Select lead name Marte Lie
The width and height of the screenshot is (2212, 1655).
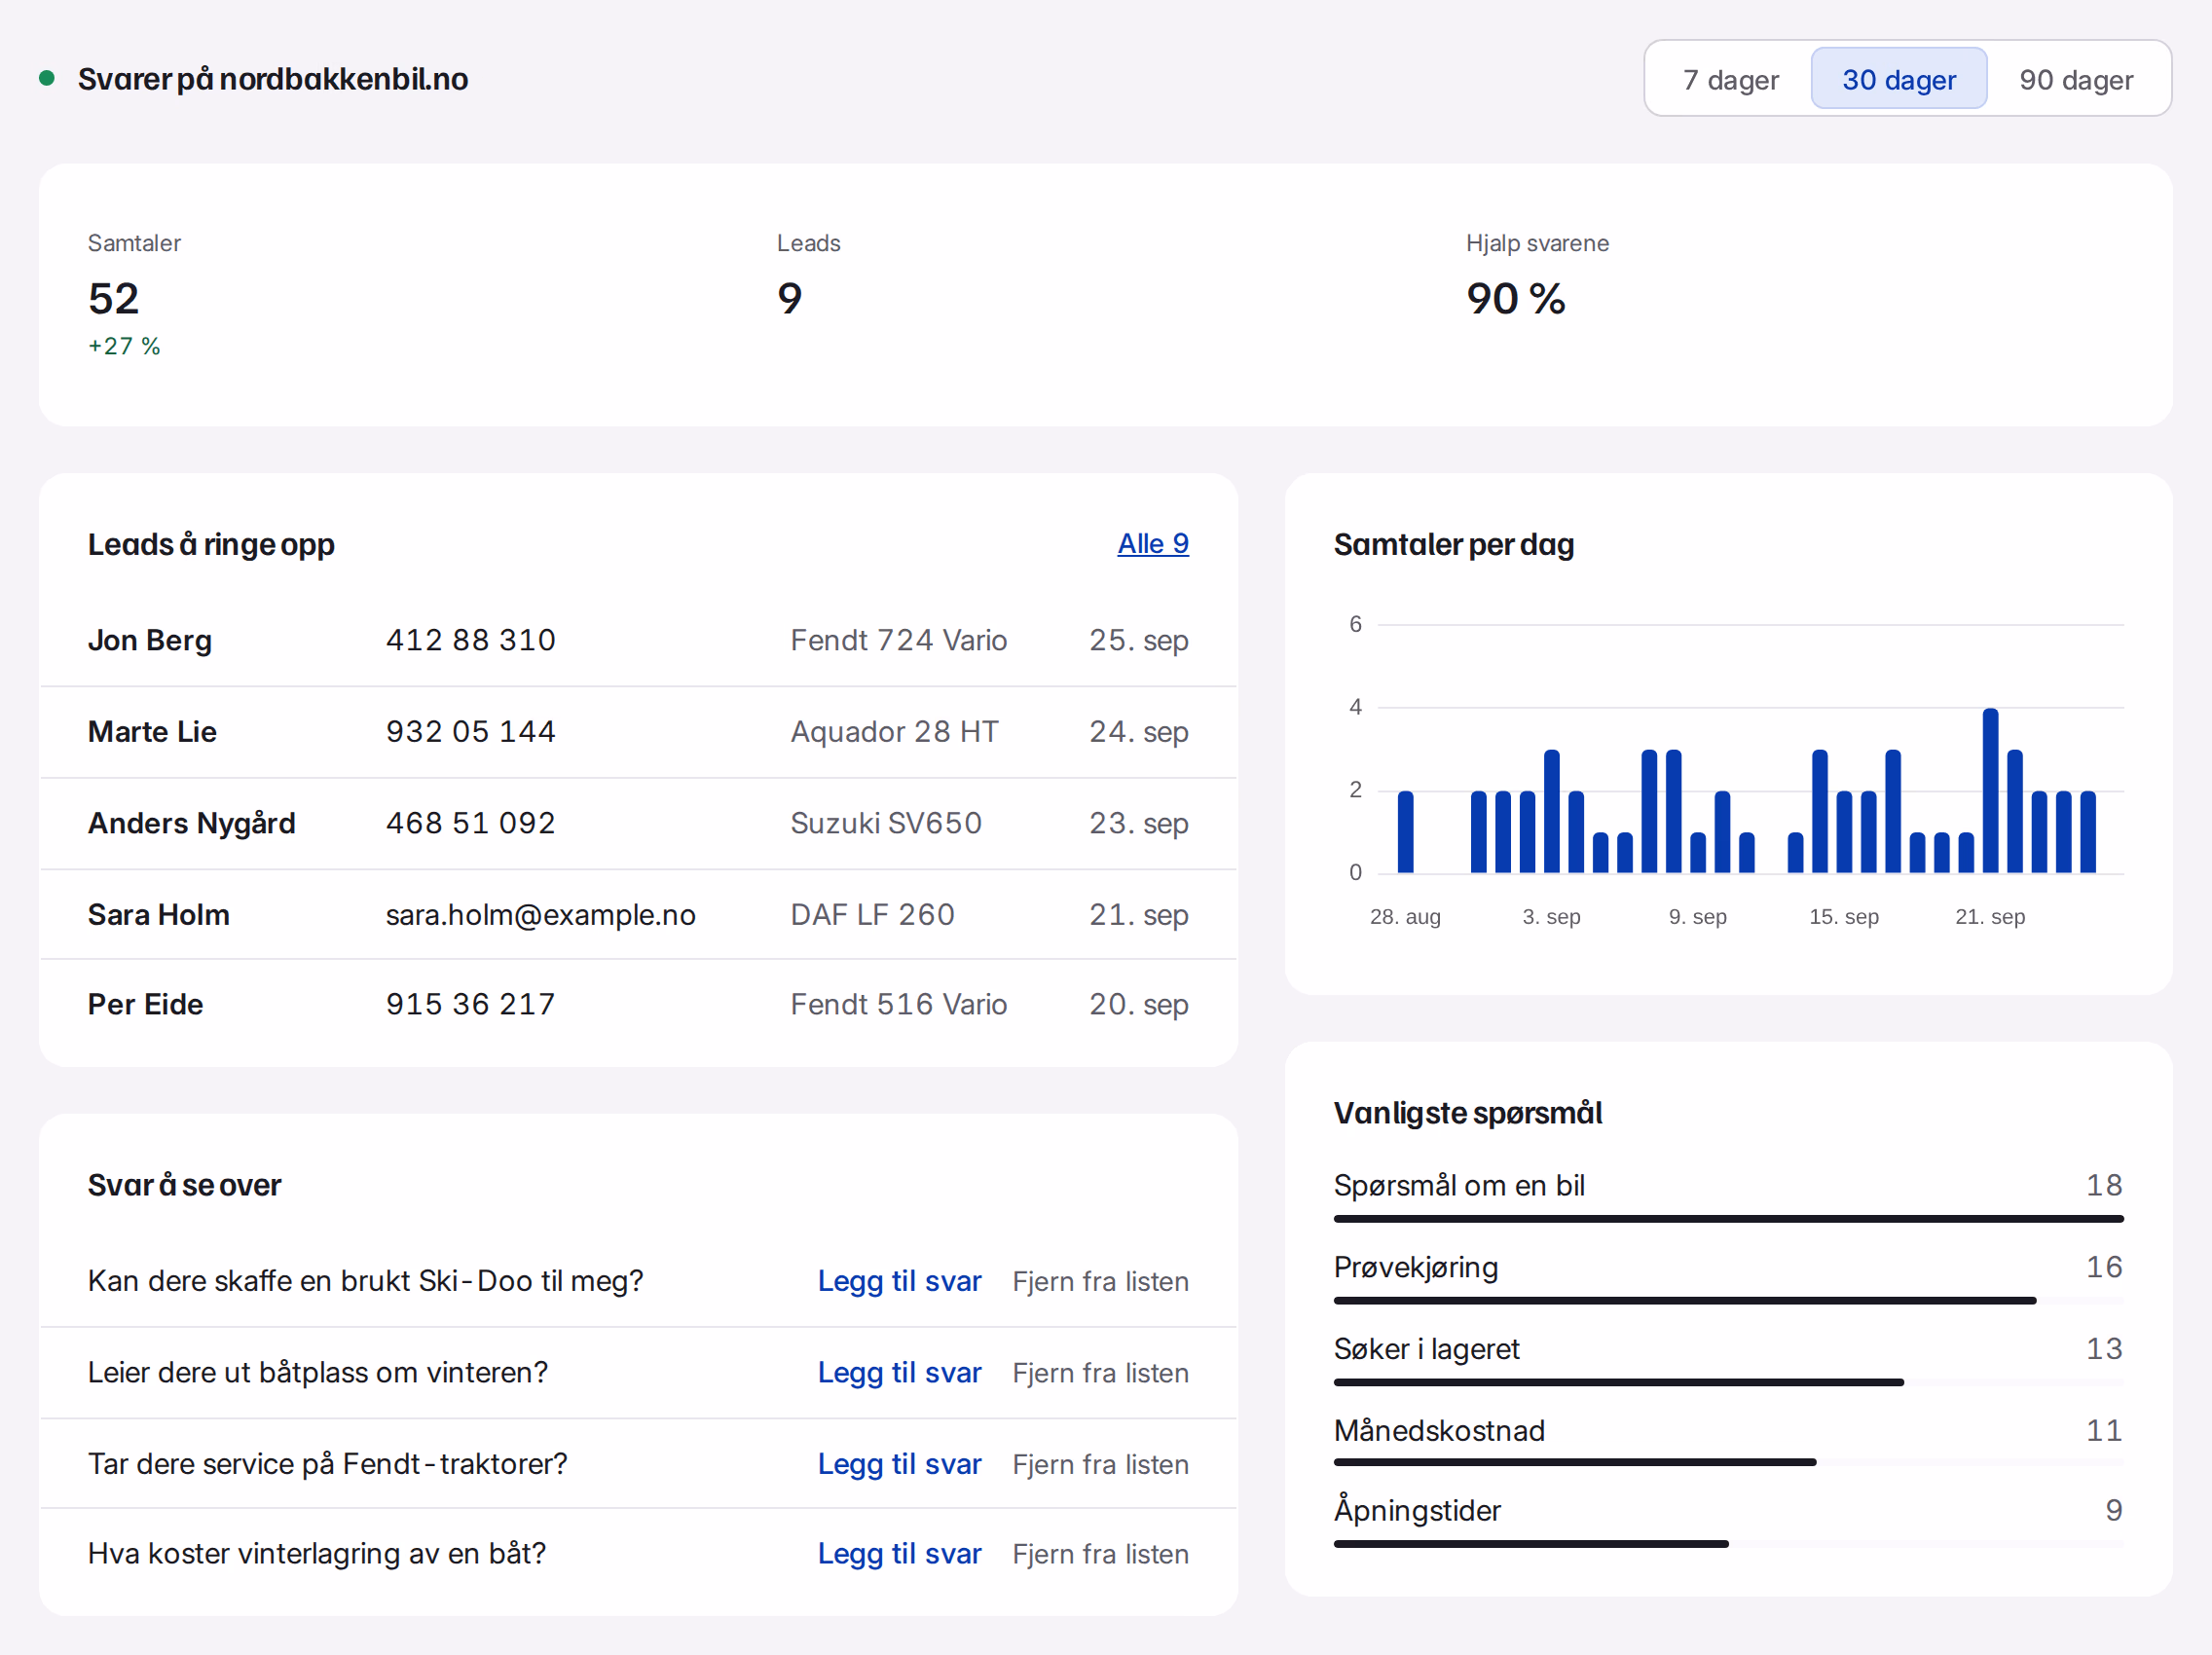click(x=152, y=731)
